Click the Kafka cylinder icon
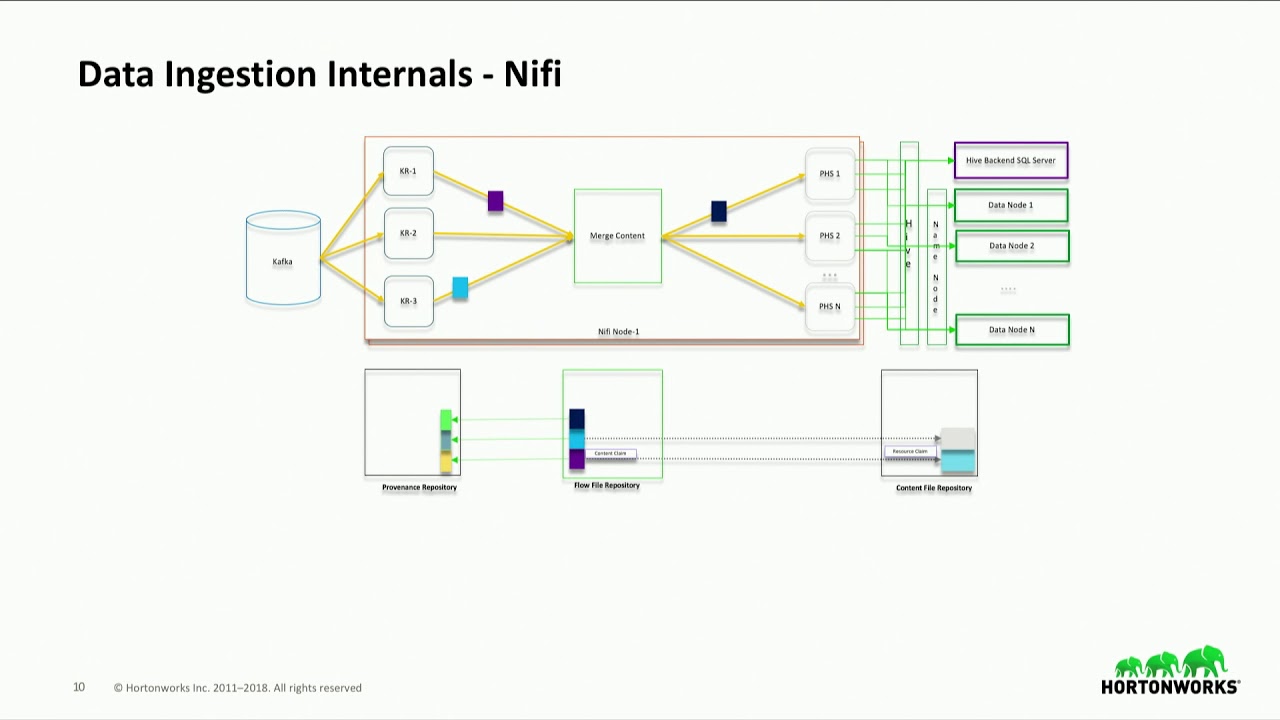The image size is (1280, 720). pos(283,258)
